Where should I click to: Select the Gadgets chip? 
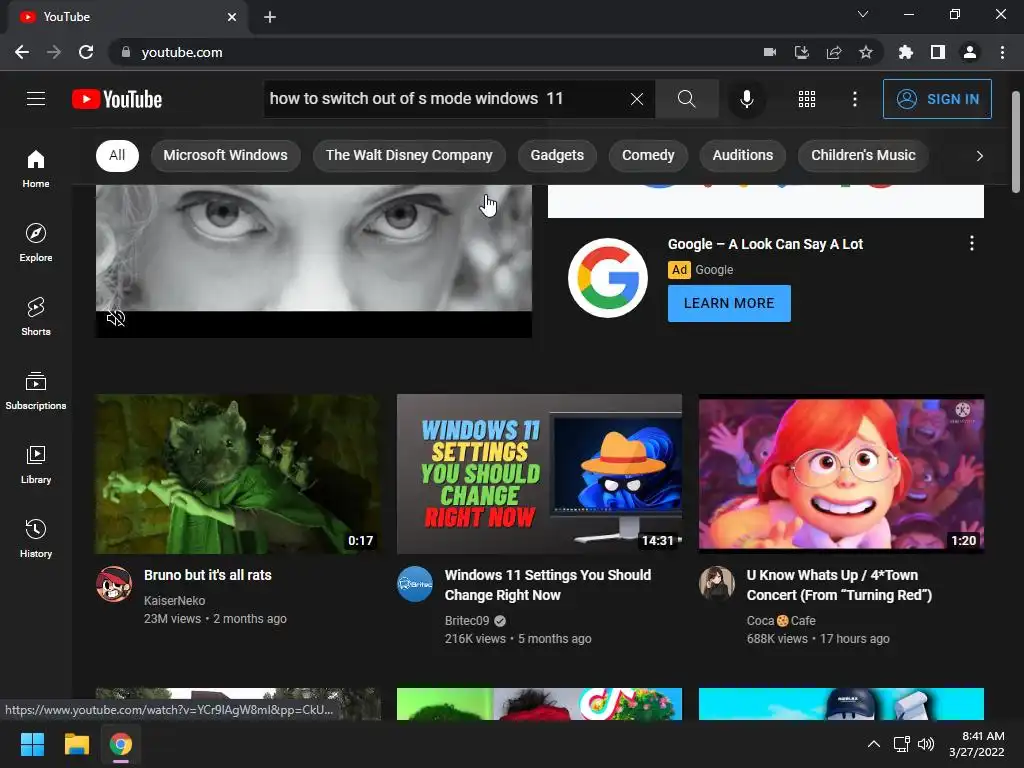pyautogui.click(x=557, y=155)
